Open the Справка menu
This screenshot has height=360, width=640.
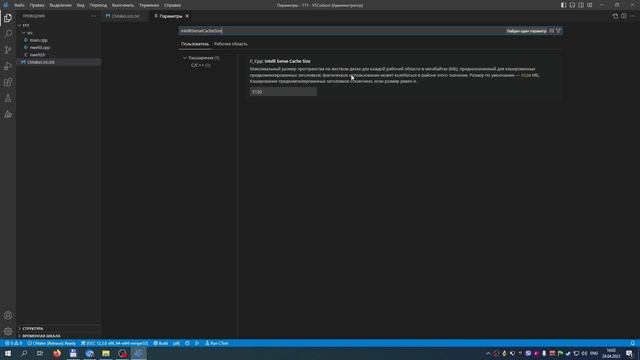pyautogui.click(x=173, y=5)
